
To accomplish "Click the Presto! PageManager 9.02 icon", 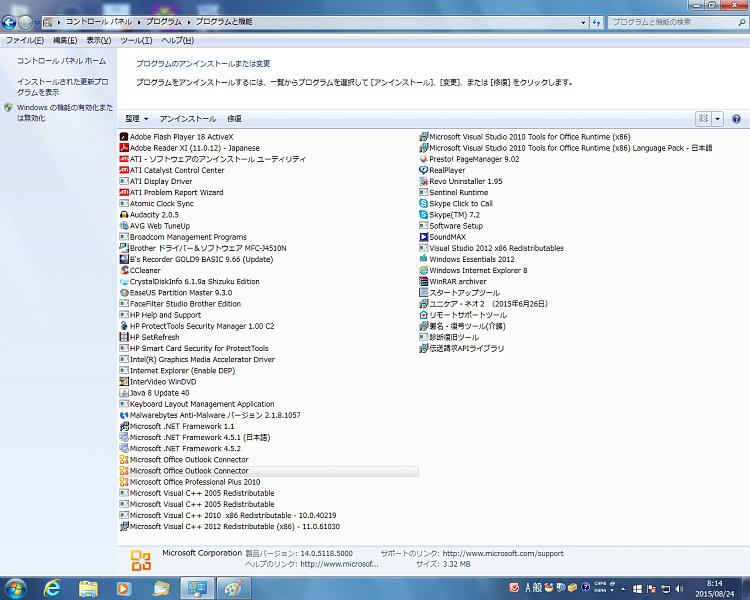I will (x=423, y=159).
